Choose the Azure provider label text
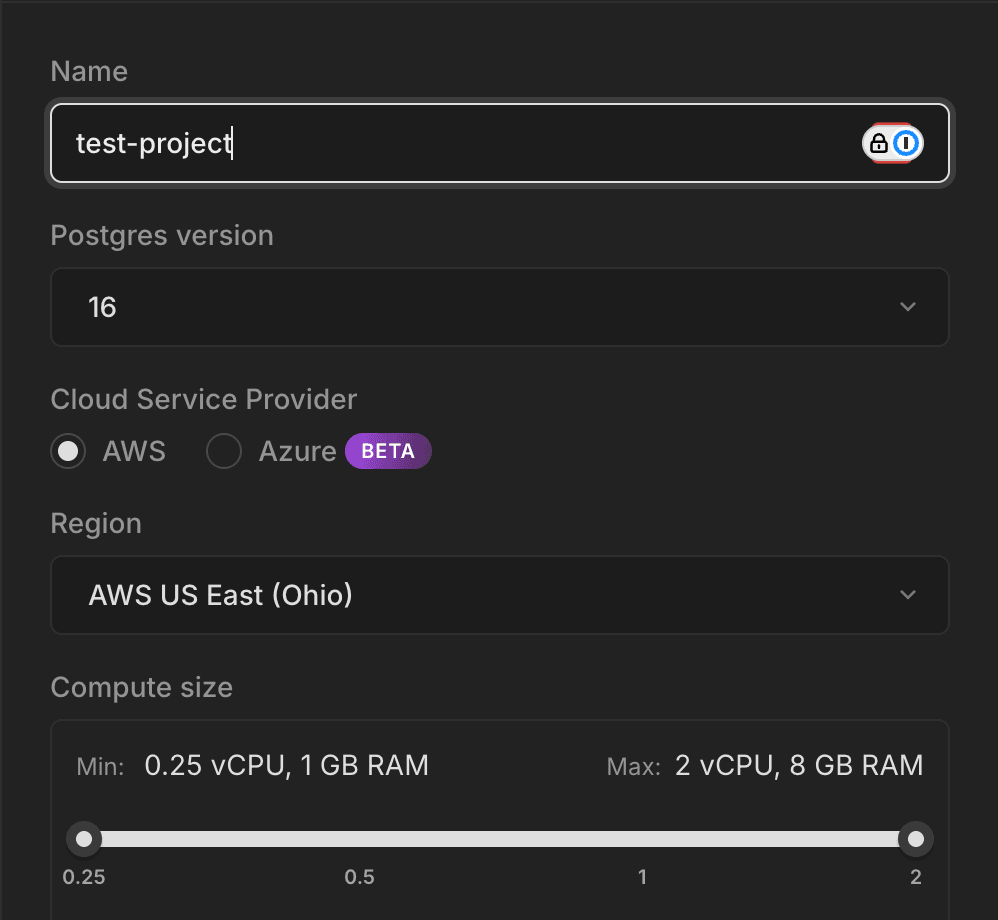This screenshot has width=998, height=920. [x=297, y=452]
